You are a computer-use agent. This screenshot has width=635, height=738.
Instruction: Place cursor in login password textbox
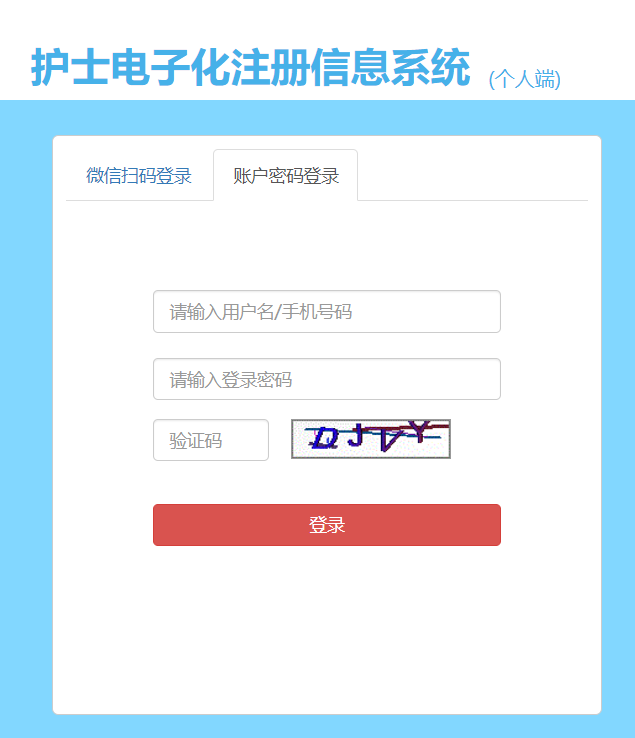pos(327,379)
